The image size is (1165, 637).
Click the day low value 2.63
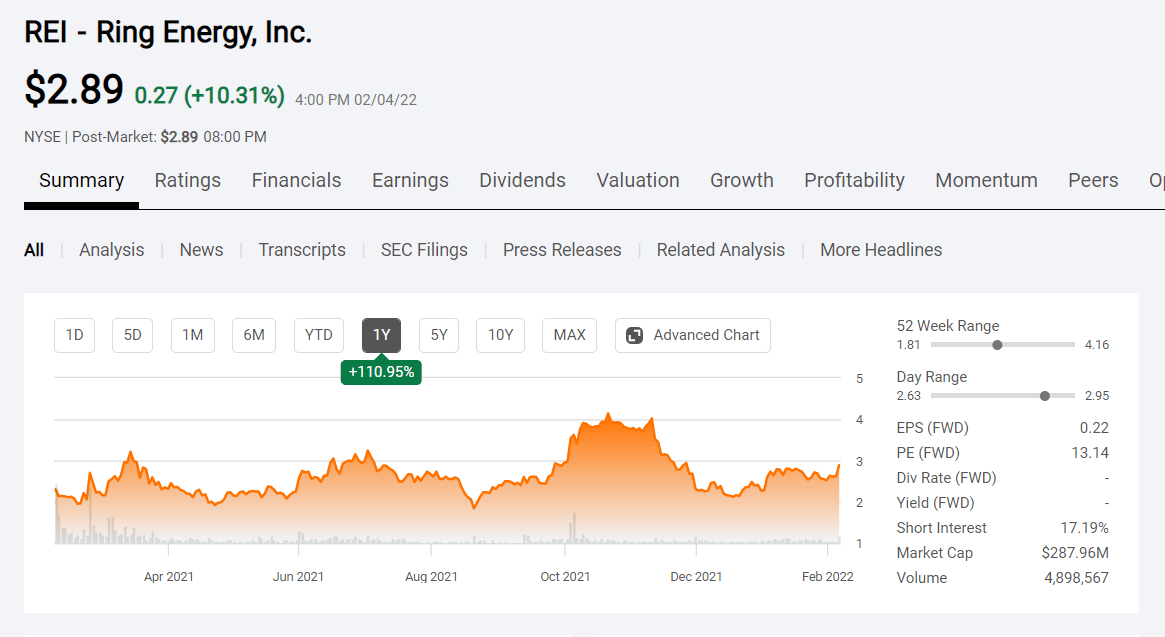coord(908,396)
